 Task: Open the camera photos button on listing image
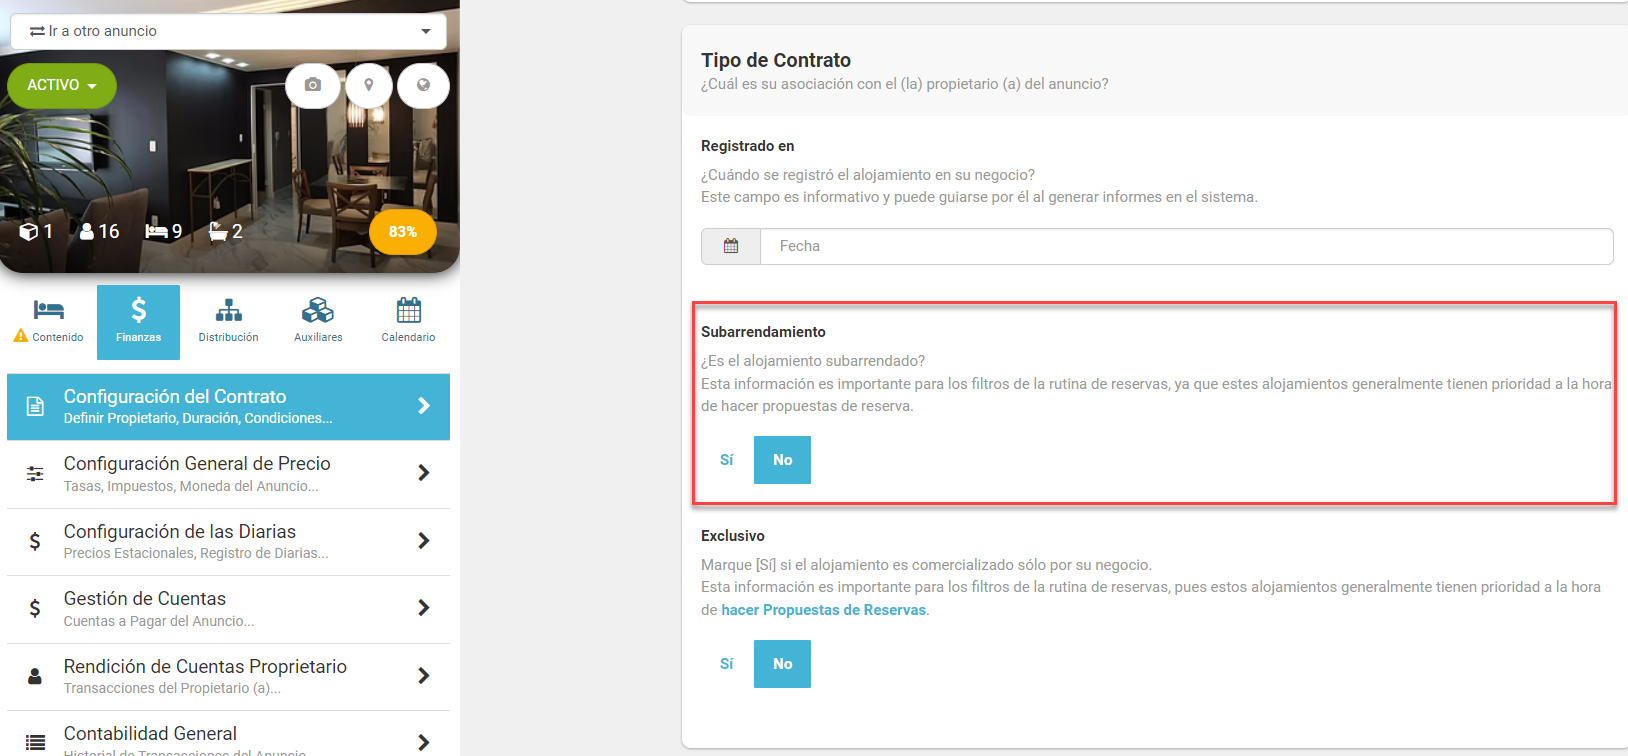(x=313, y=85)
